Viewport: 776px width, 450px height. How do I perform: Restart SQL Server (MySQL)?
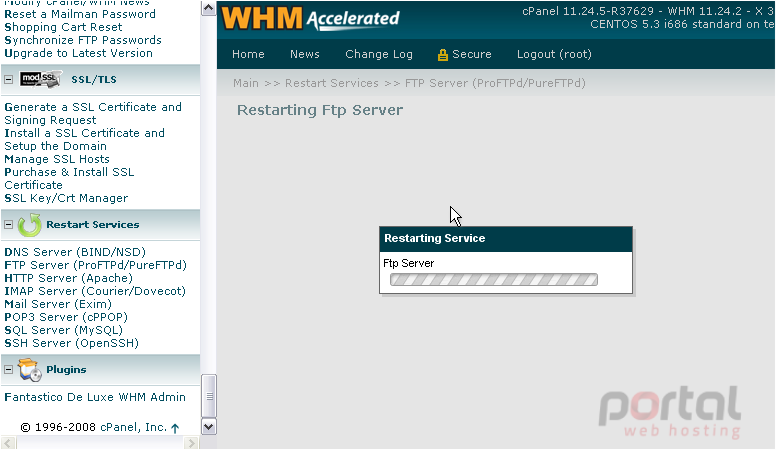tap(63, 330)
